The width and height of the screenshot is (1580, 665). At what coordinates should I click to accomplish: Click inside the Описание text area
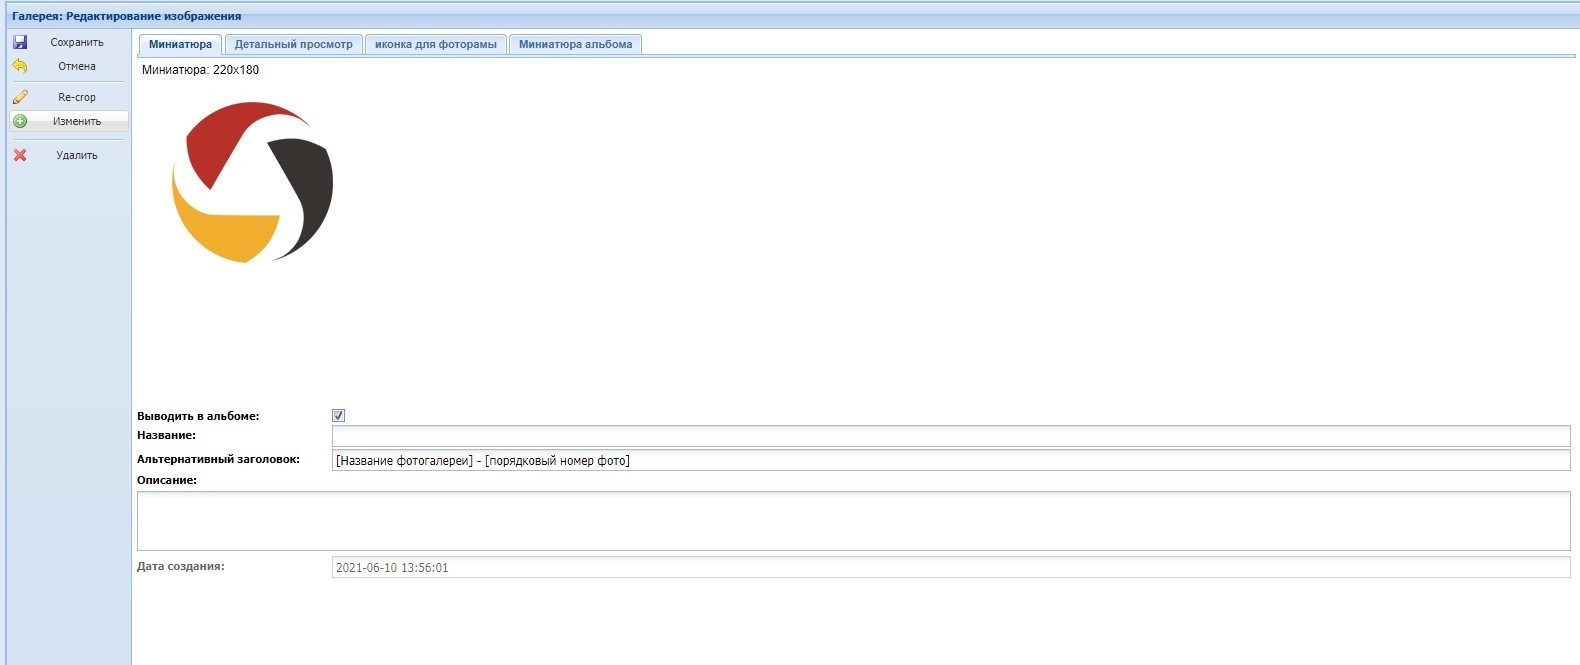pyautogui.click(x=853, y=520)
